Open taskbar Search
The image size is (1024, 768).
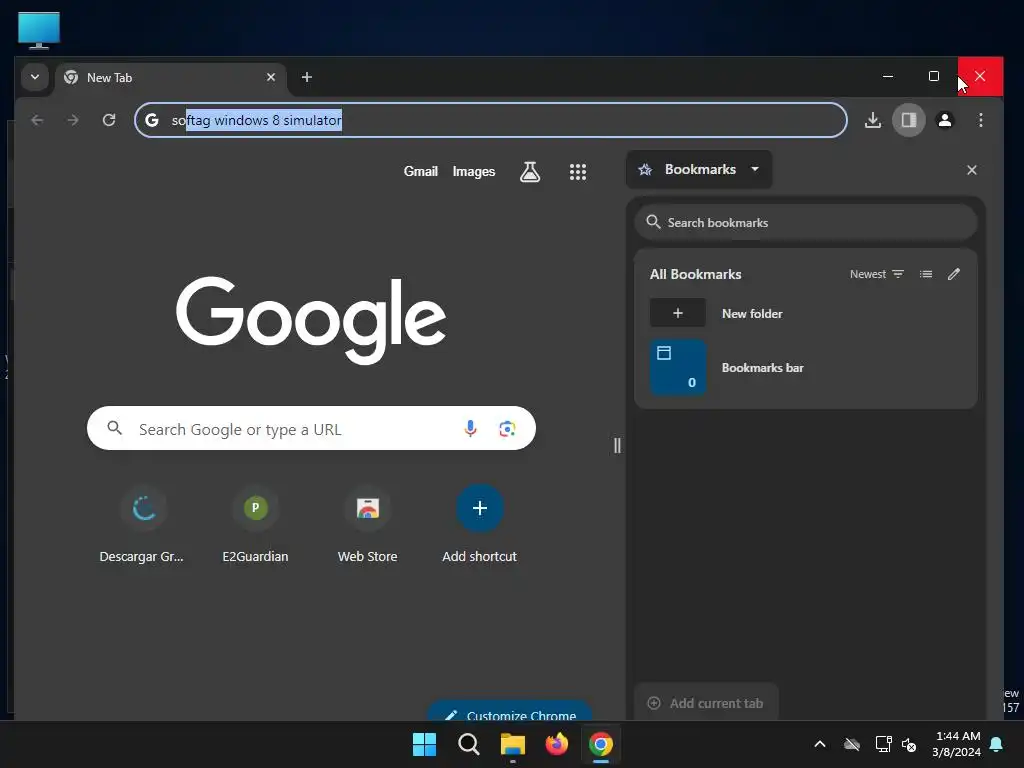[x=468, y=744]
